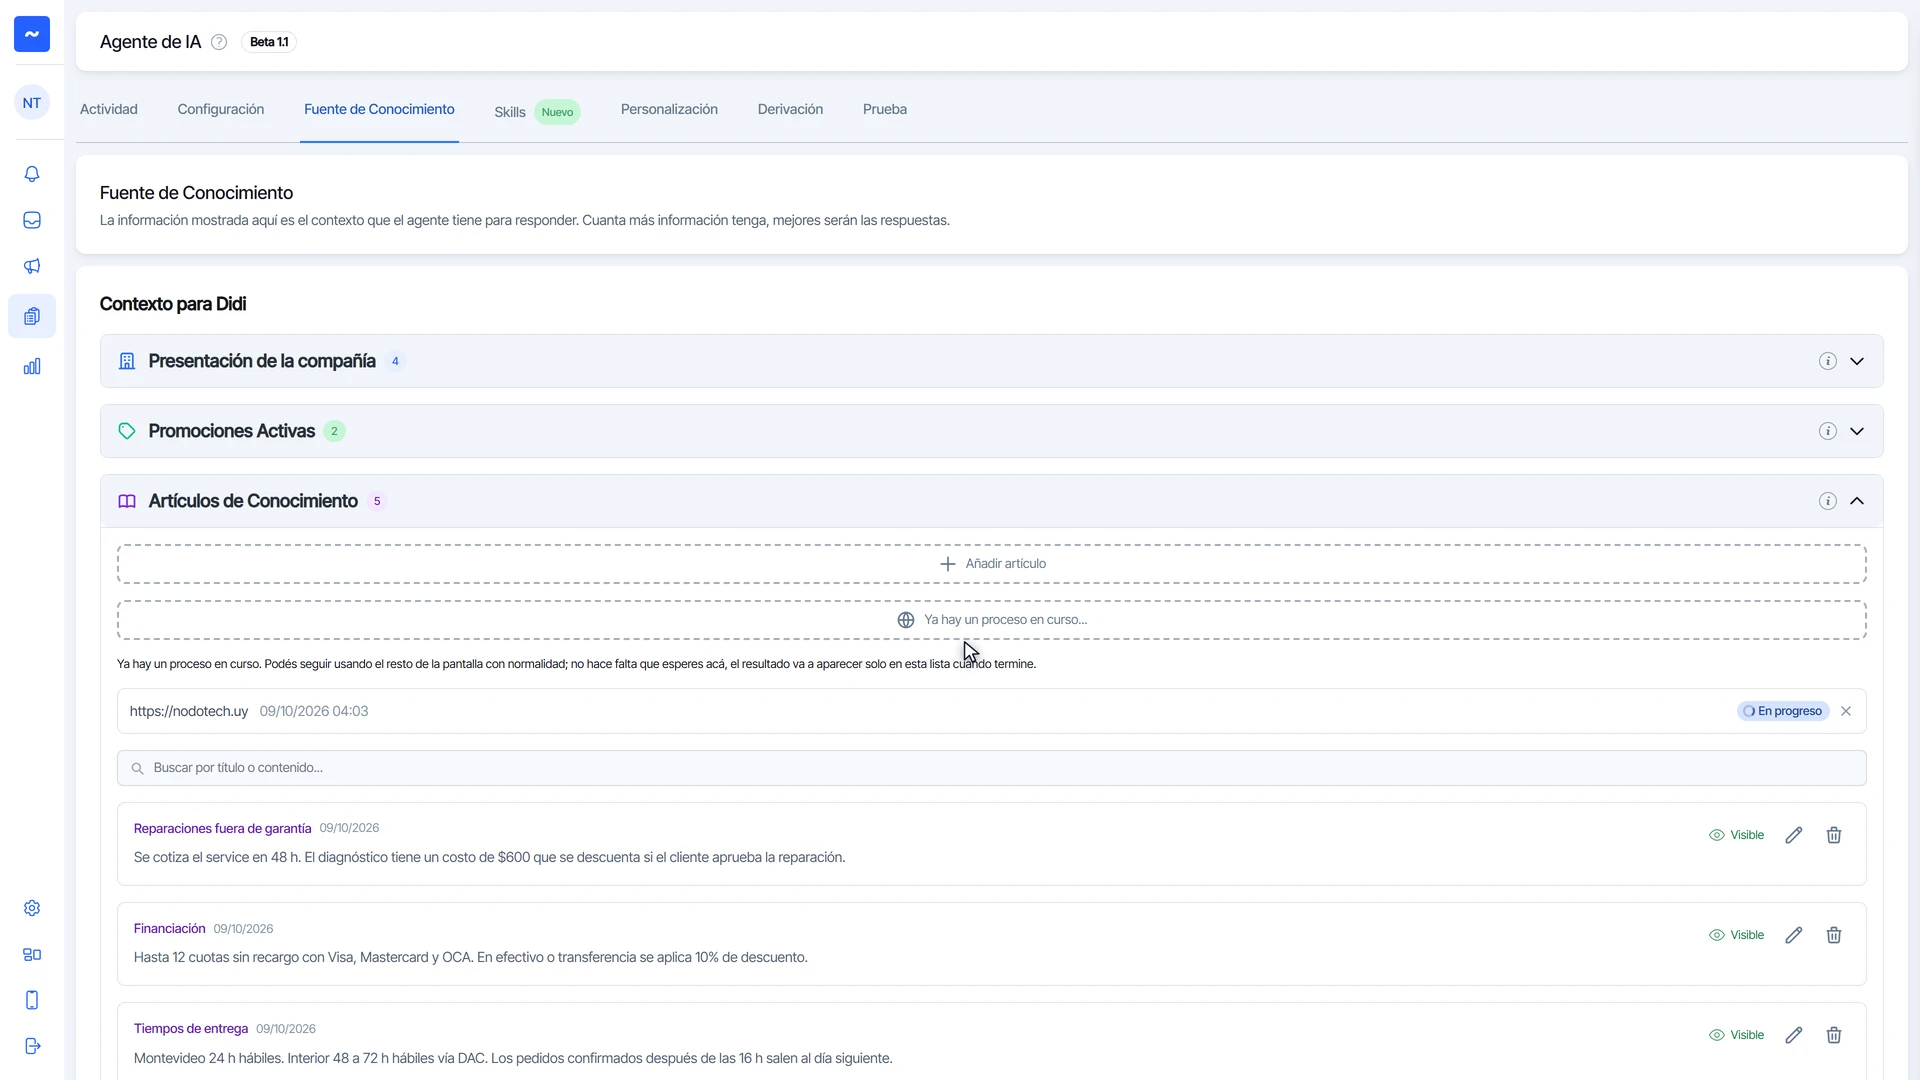Click the app logo at top left
Image resolution: width=1920 pixels, height=1080 pixels.
tap(32, 34)
